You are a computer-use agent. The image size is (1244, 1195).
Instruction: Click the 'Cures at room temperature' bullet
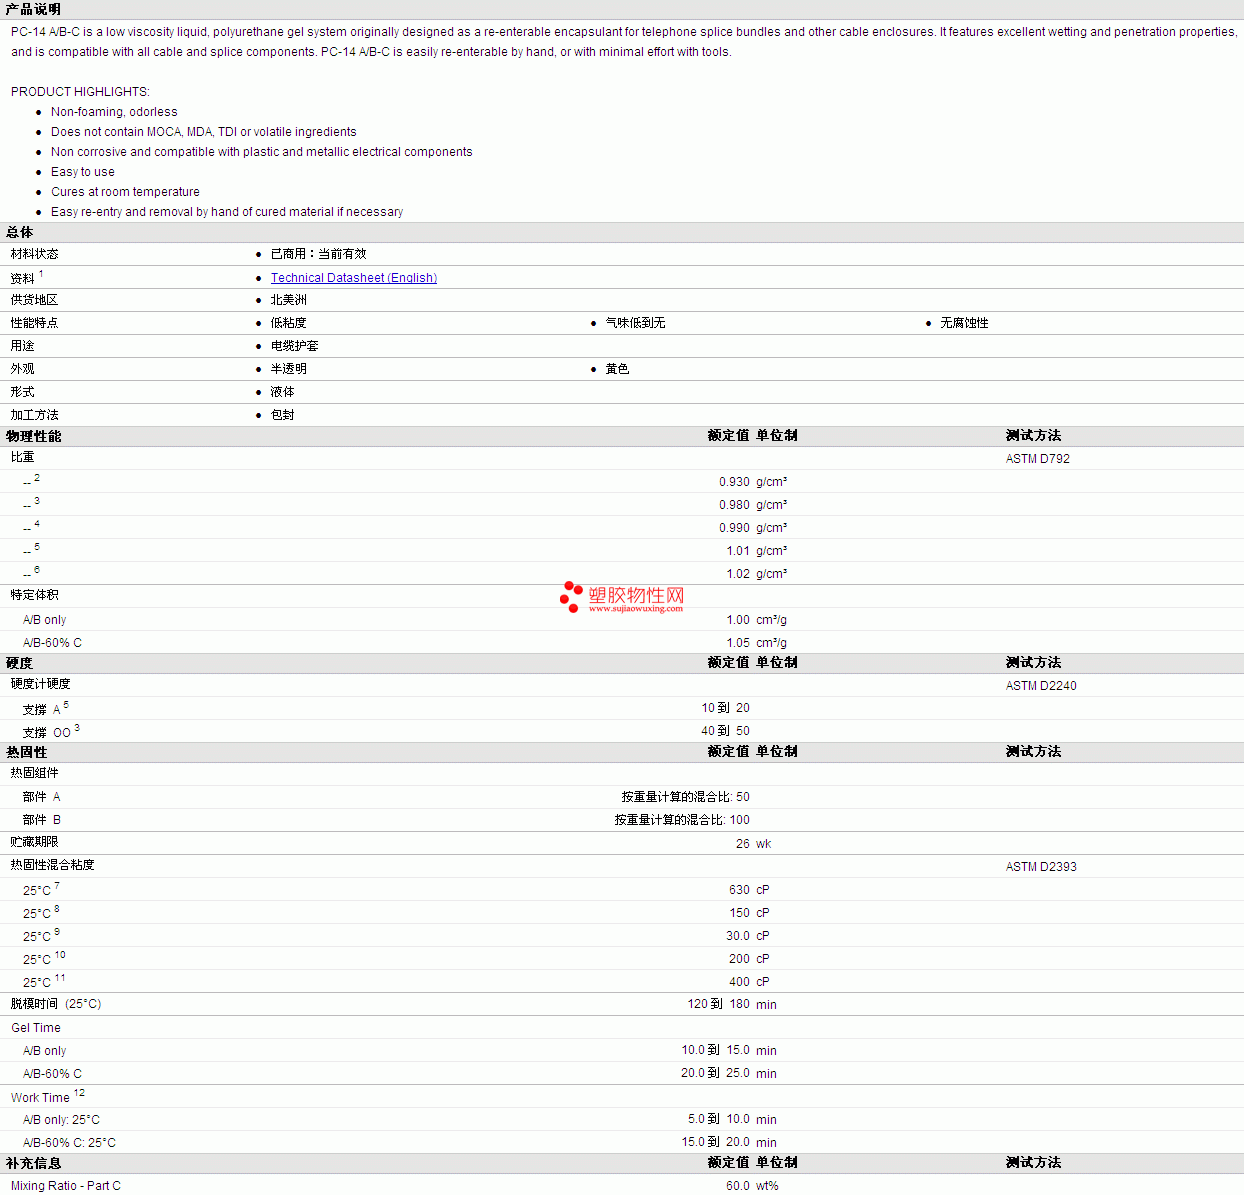pos(125,192)
